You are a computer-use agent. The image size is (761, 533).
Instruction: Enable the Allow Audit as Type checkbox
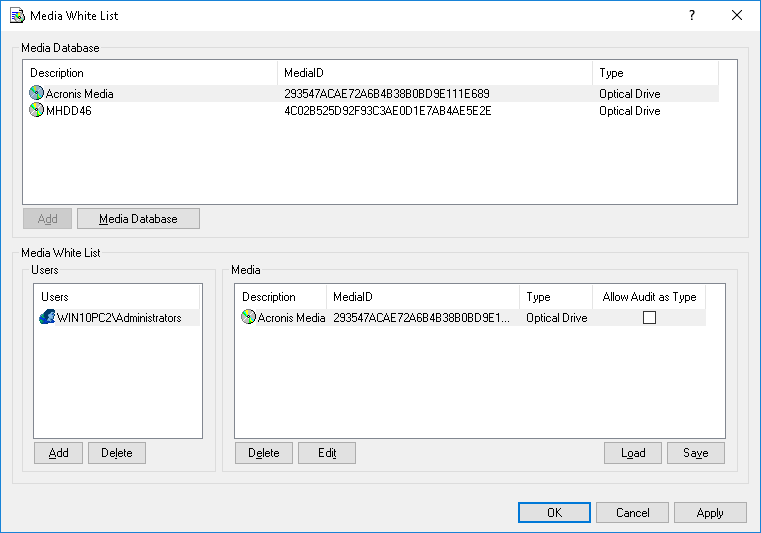coord(649,318)
